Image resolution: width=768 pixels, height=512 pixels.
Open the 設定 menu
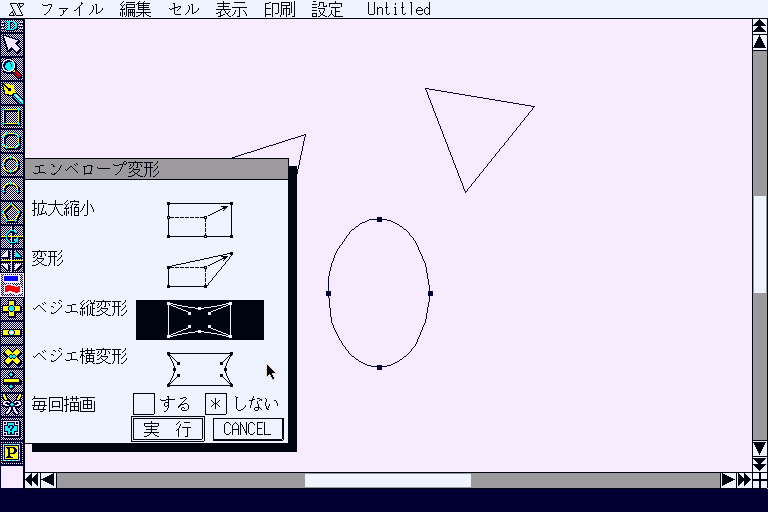[327, 9]
